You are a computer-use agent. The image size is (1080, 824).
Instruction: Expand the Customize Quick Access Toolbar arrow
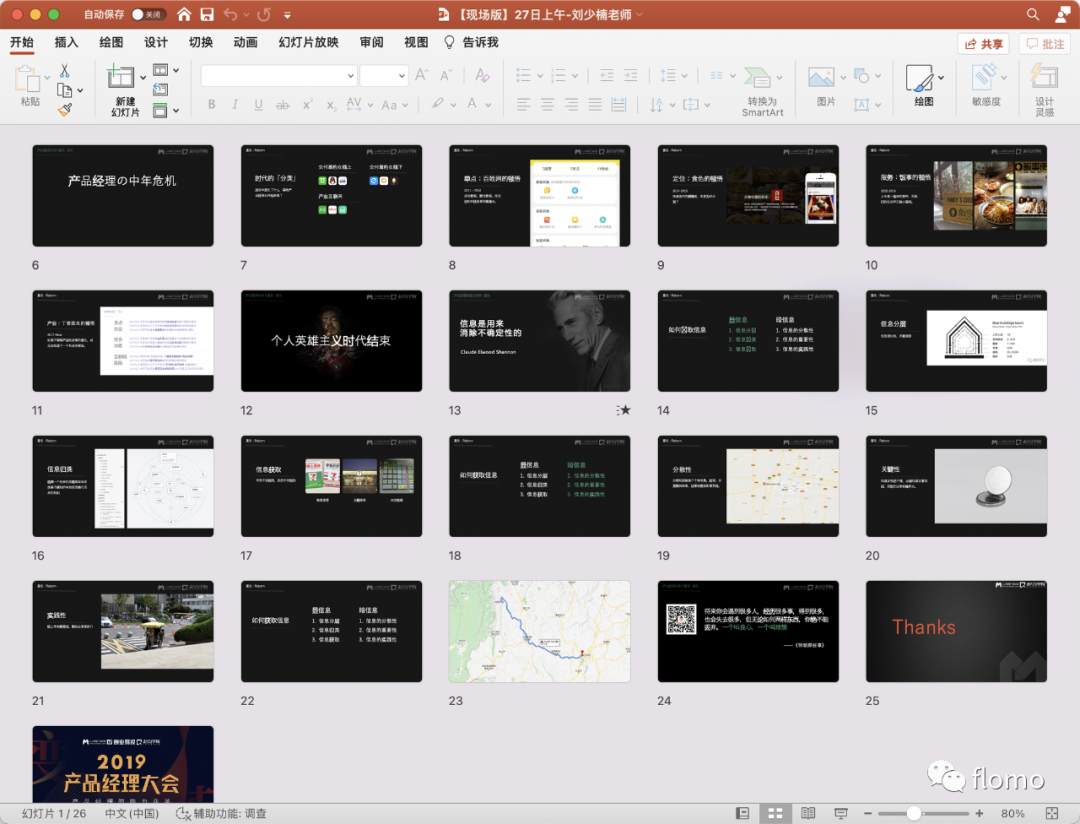287,14
